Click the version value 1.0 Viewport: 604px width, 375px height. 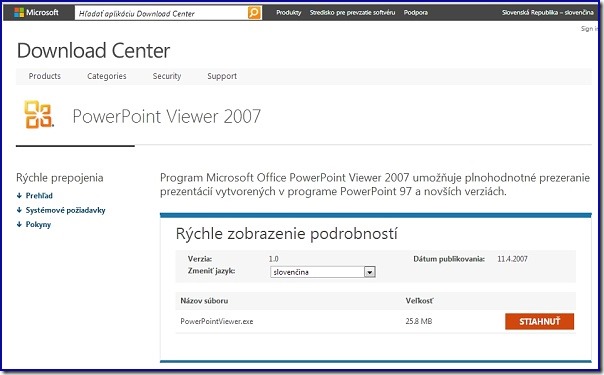pos(273,259)
